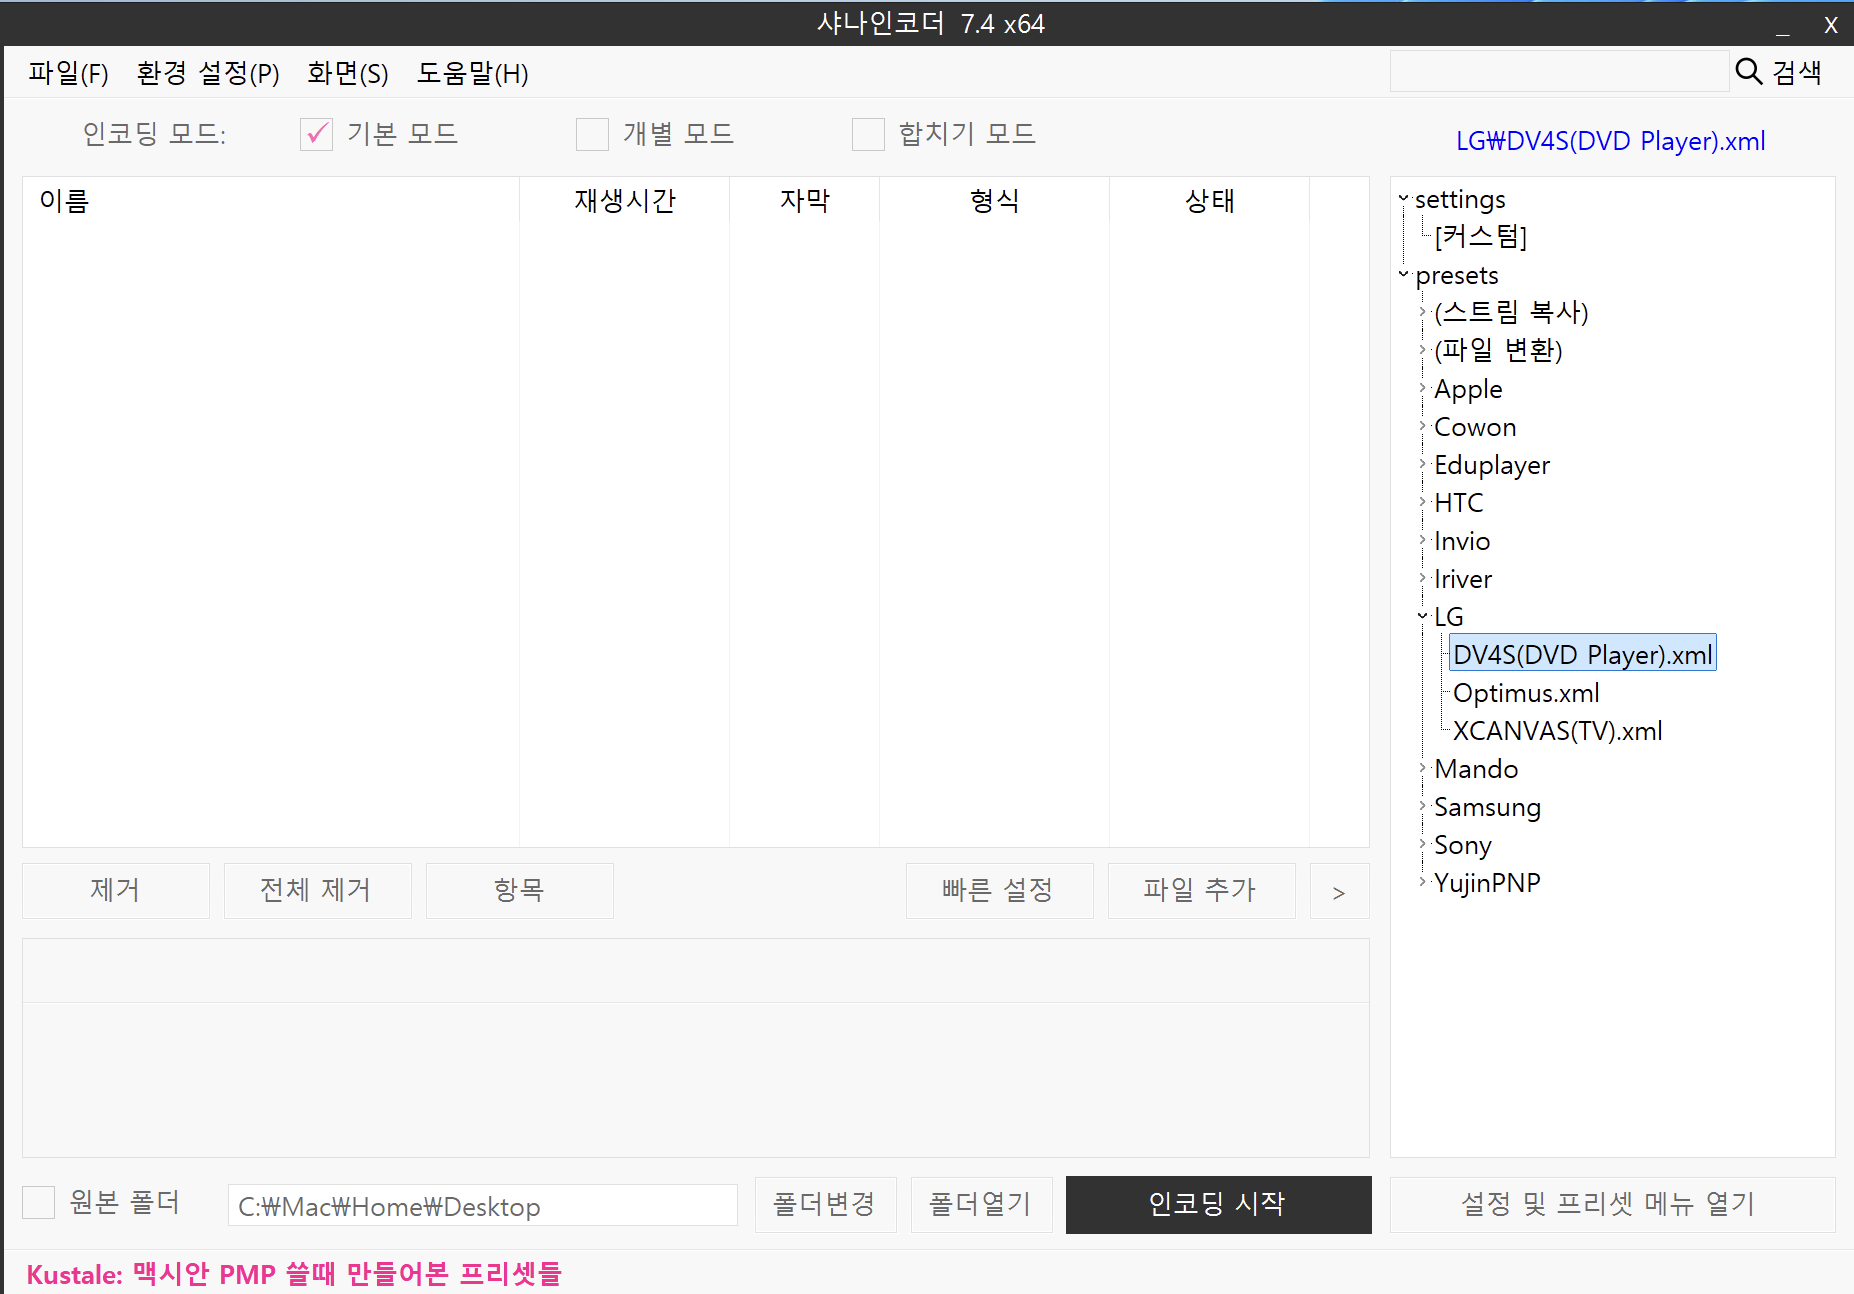Click the 파일 추가 button
This screenshot has width=1854, height=1294.
[1202, 890]
